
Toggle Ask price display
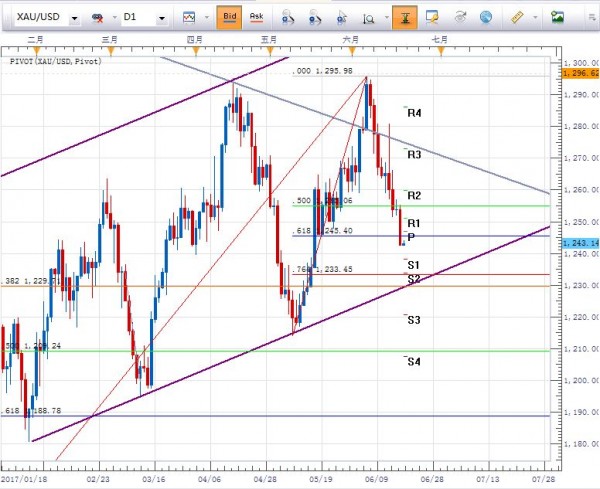pos(256,17)
